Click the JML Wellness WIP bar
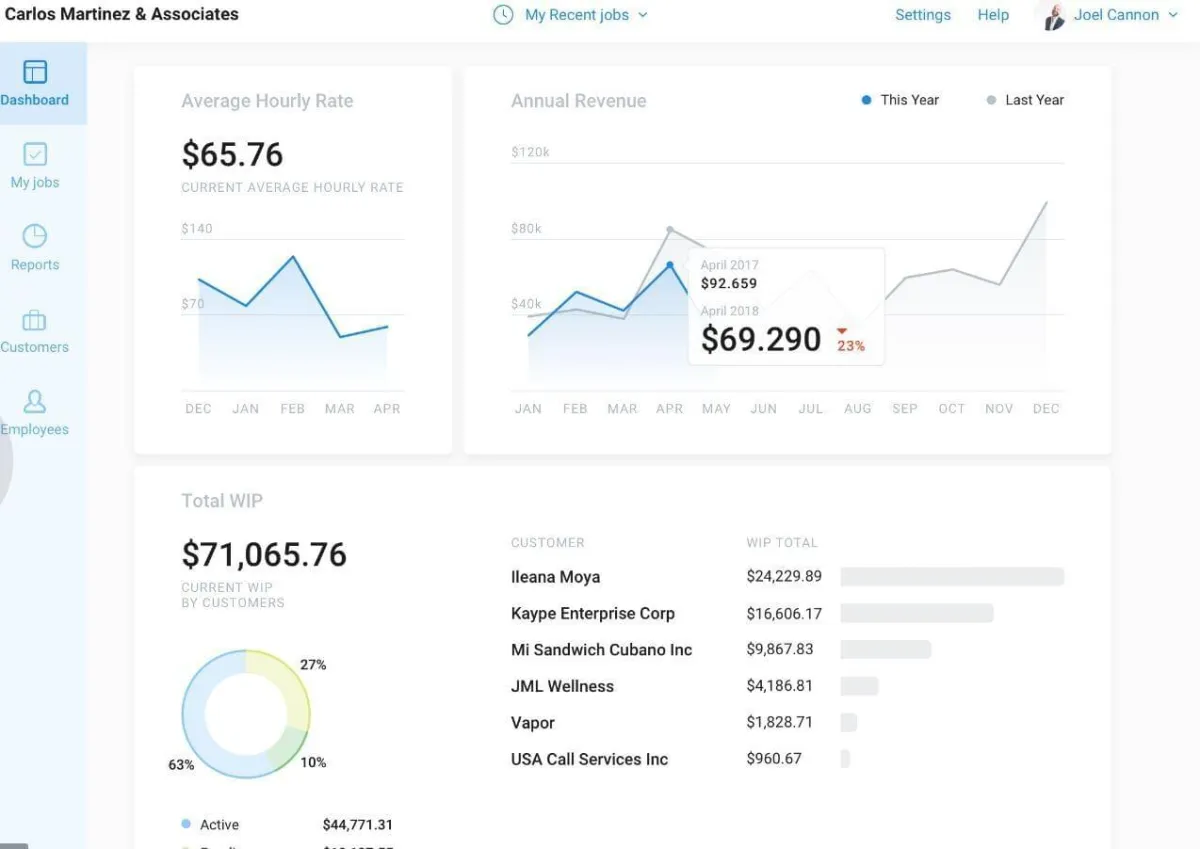 click(x=859, y=686)
